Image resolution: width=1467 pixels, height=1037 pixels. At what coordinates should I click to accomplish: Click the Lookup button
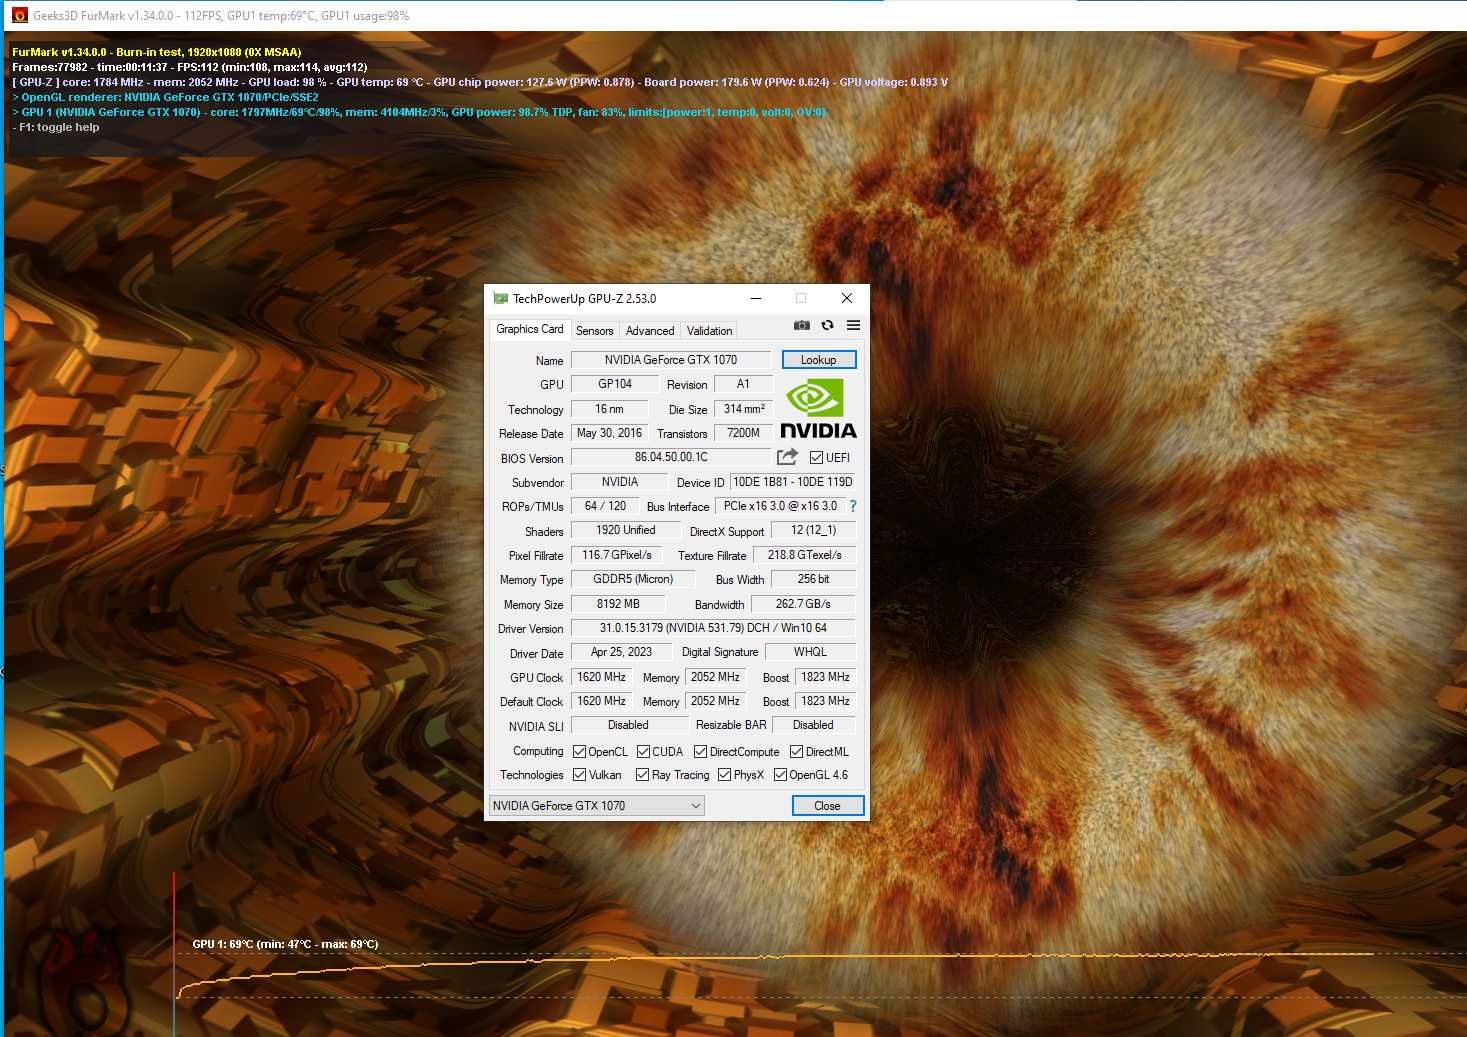pyautogui.click(x=818, y=360)
